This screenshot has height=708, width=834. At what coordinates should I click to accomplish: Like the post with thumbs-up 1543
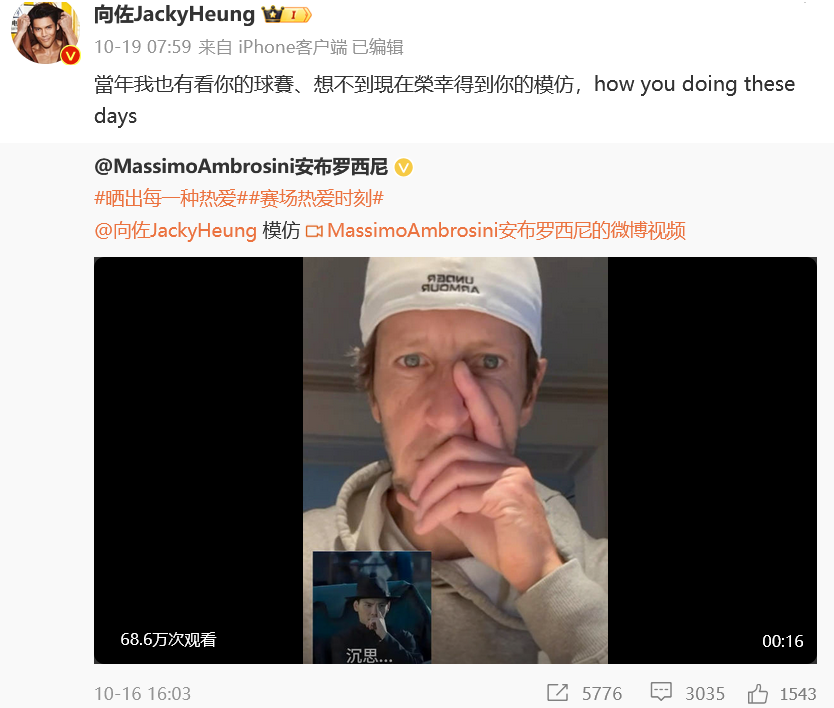click(757, 694)
